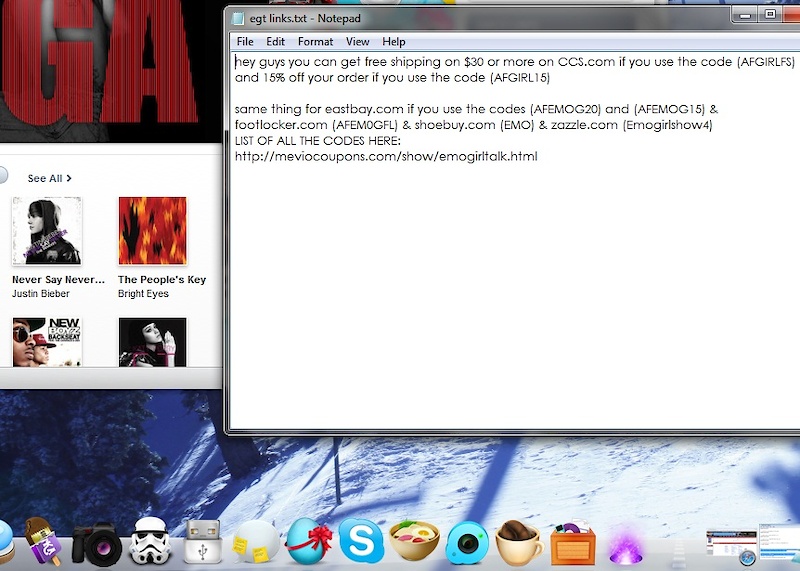Open the sticky notes egg dock icon
This screenshot has height=571, width=800.
[256, 542]
